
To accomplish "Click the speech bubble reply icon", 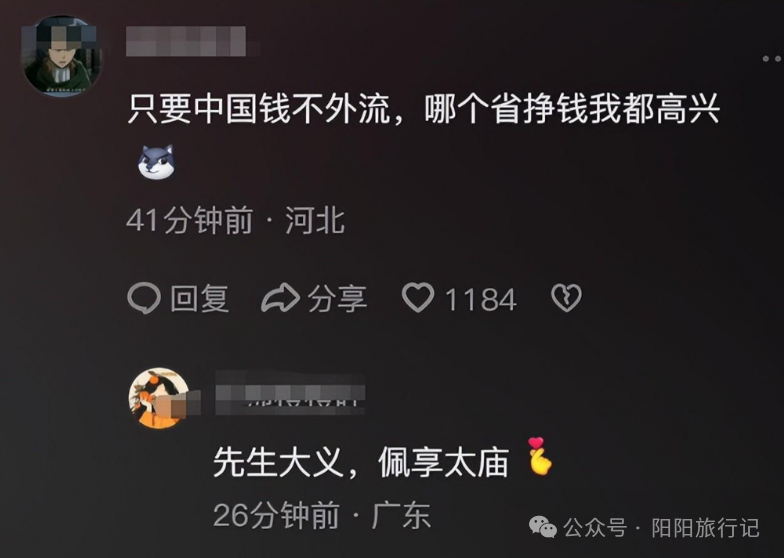I will [144, 298].
